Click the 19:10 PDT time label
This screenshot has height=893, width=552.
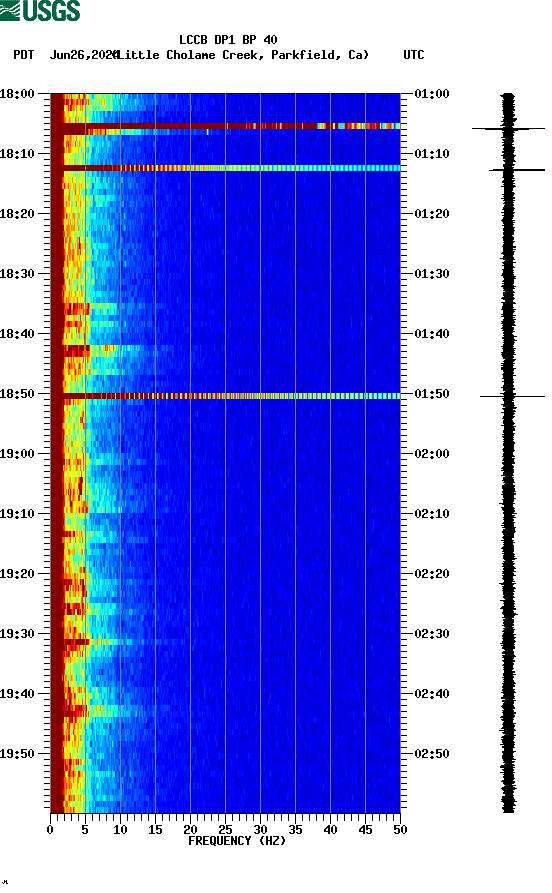tap(17, 514)
